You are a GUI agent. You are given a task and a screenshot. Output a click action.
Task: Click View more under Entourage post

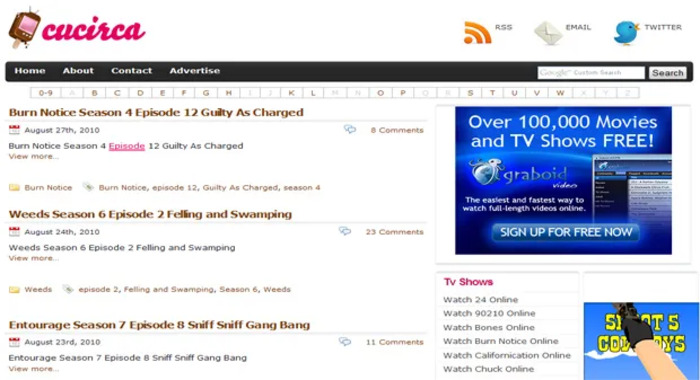pos(33,369)
